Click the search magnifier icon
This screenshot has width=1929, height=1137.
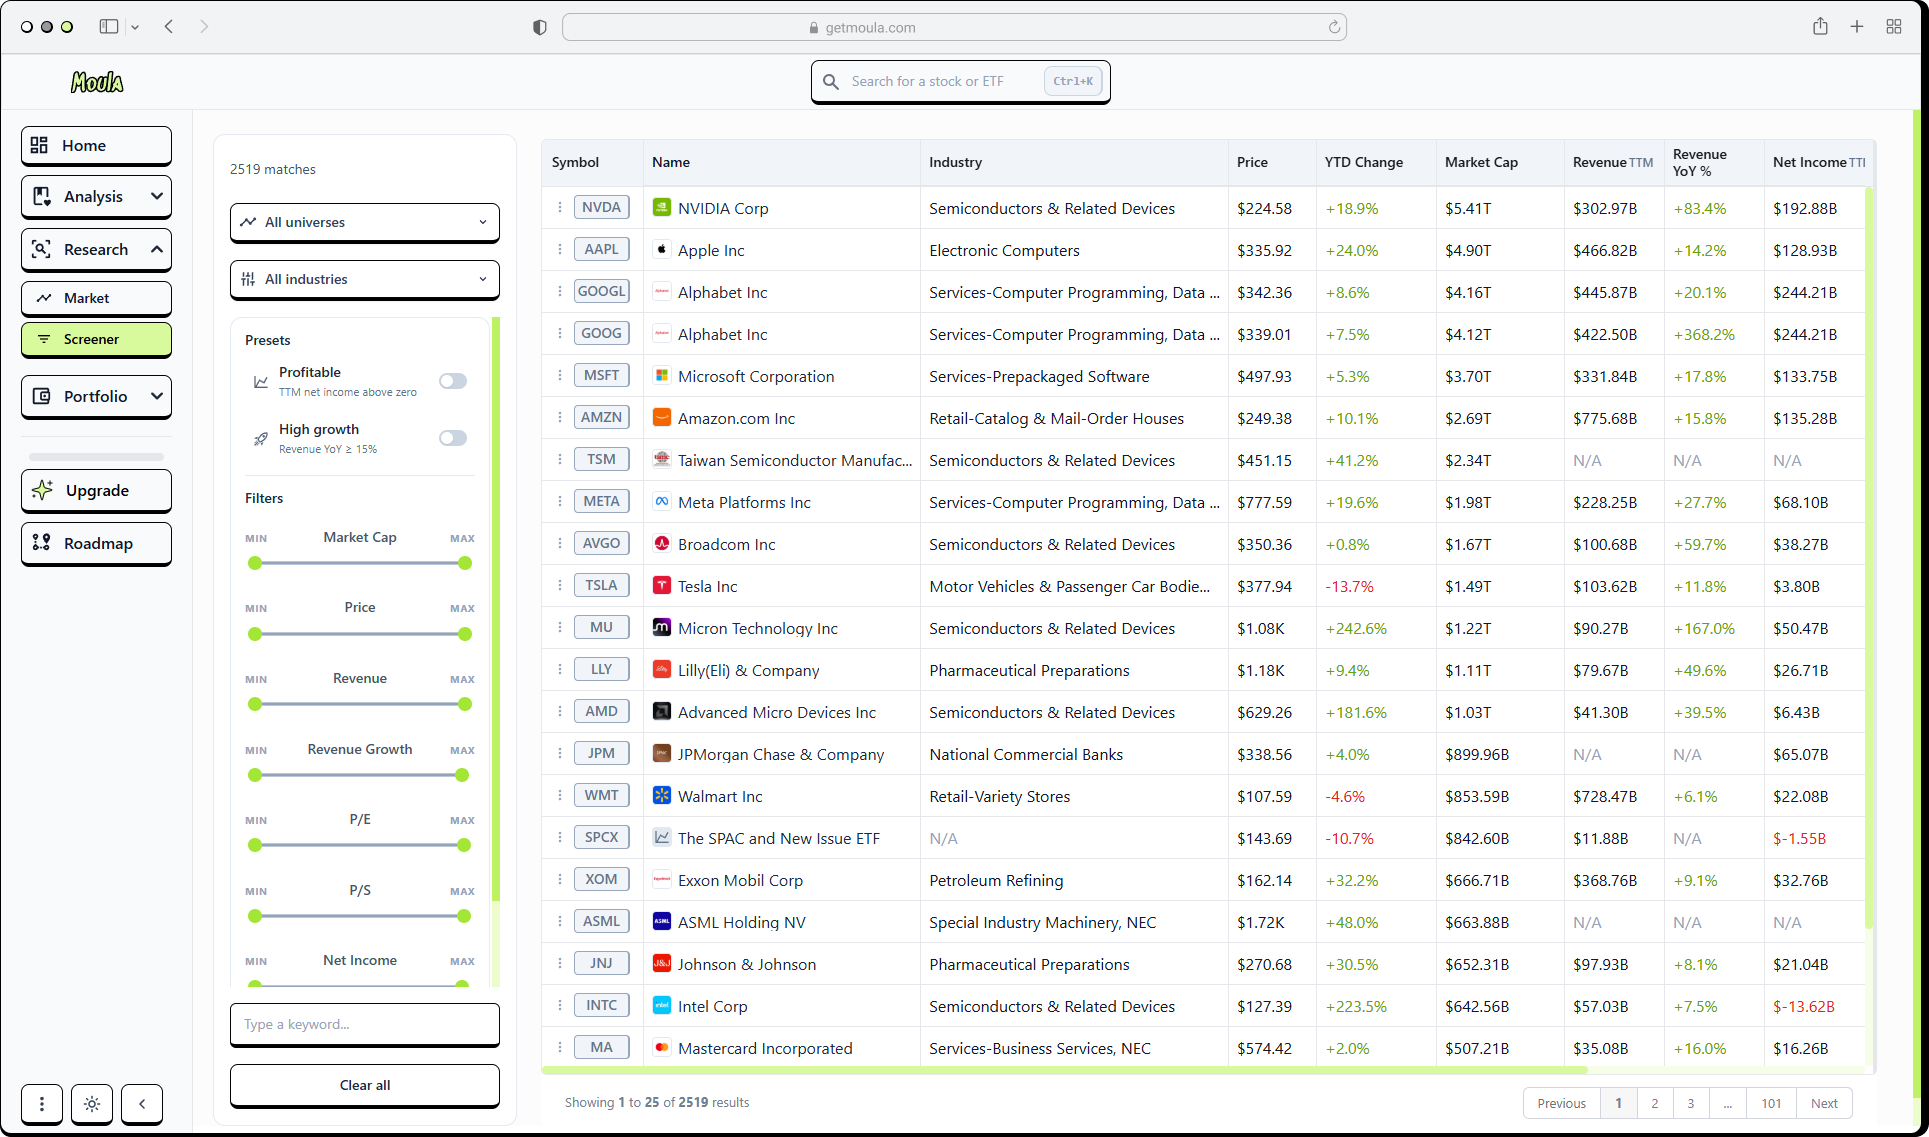(x=831, y=81)
